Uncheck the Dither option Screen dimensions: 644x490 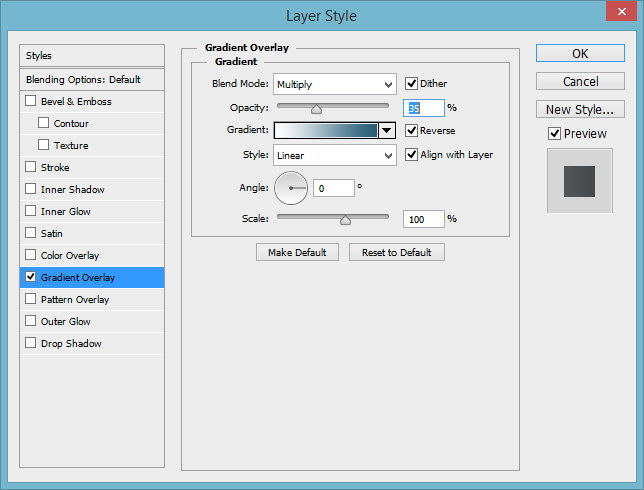[x=411, y=83]
